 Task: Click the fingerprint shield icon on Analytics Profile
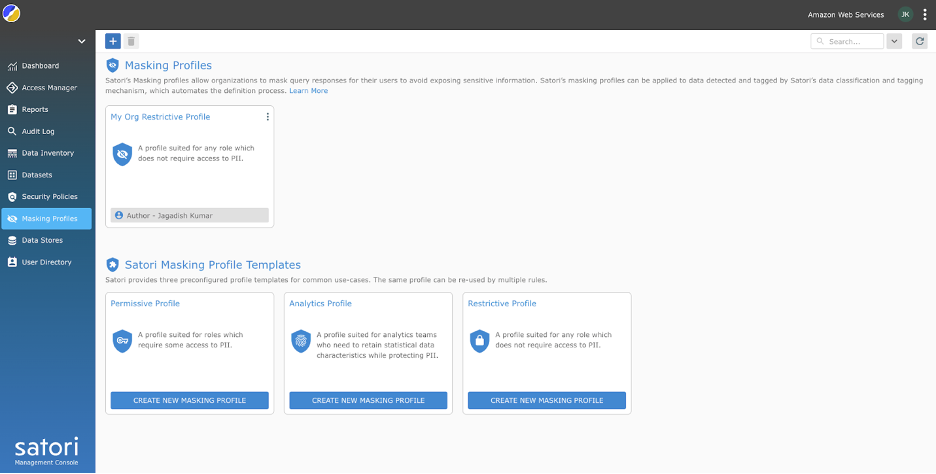point(301,341)
